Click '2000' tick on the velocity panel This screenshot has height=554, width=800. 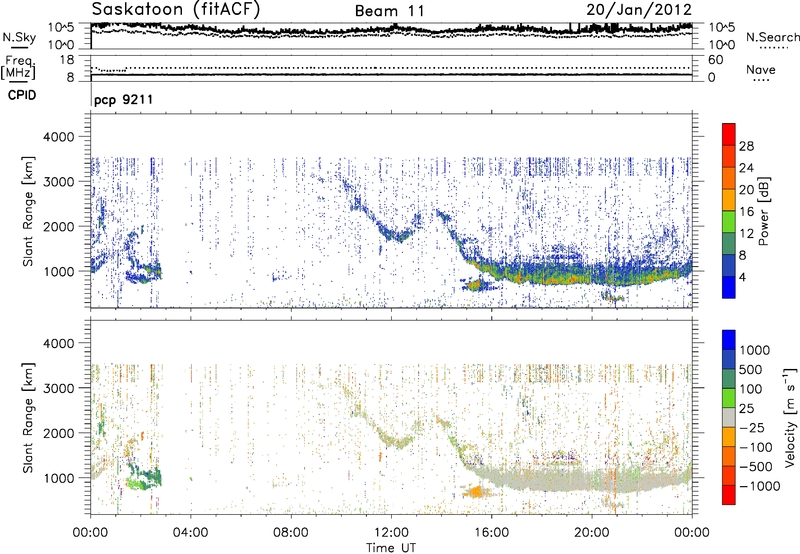tap(59, 433)
